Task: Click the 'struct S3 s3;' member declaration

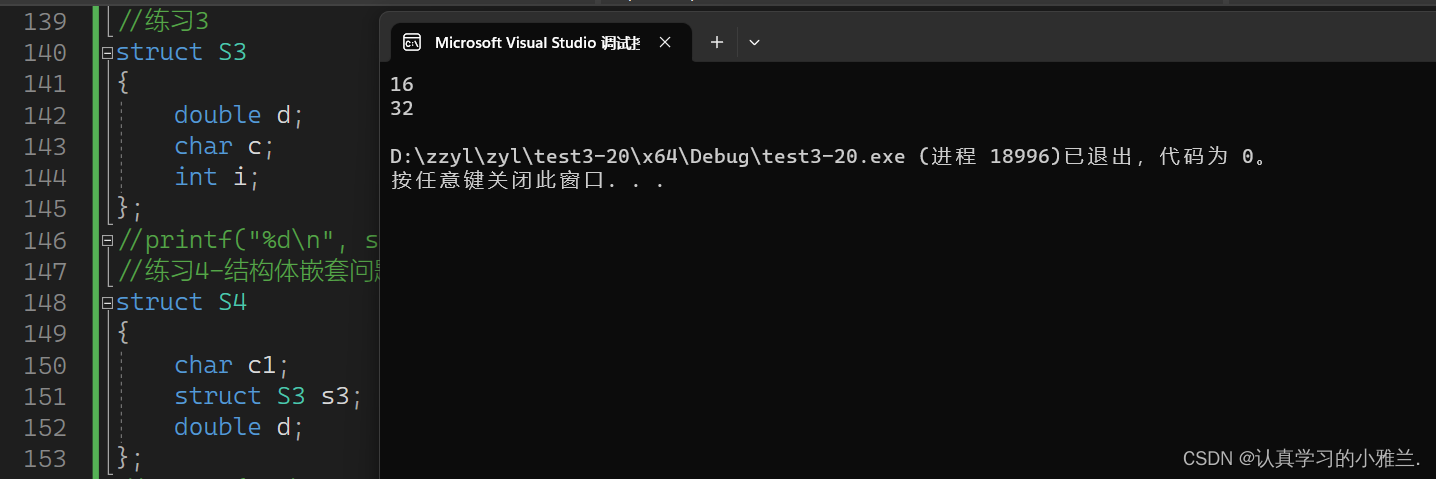Action: 268,396
